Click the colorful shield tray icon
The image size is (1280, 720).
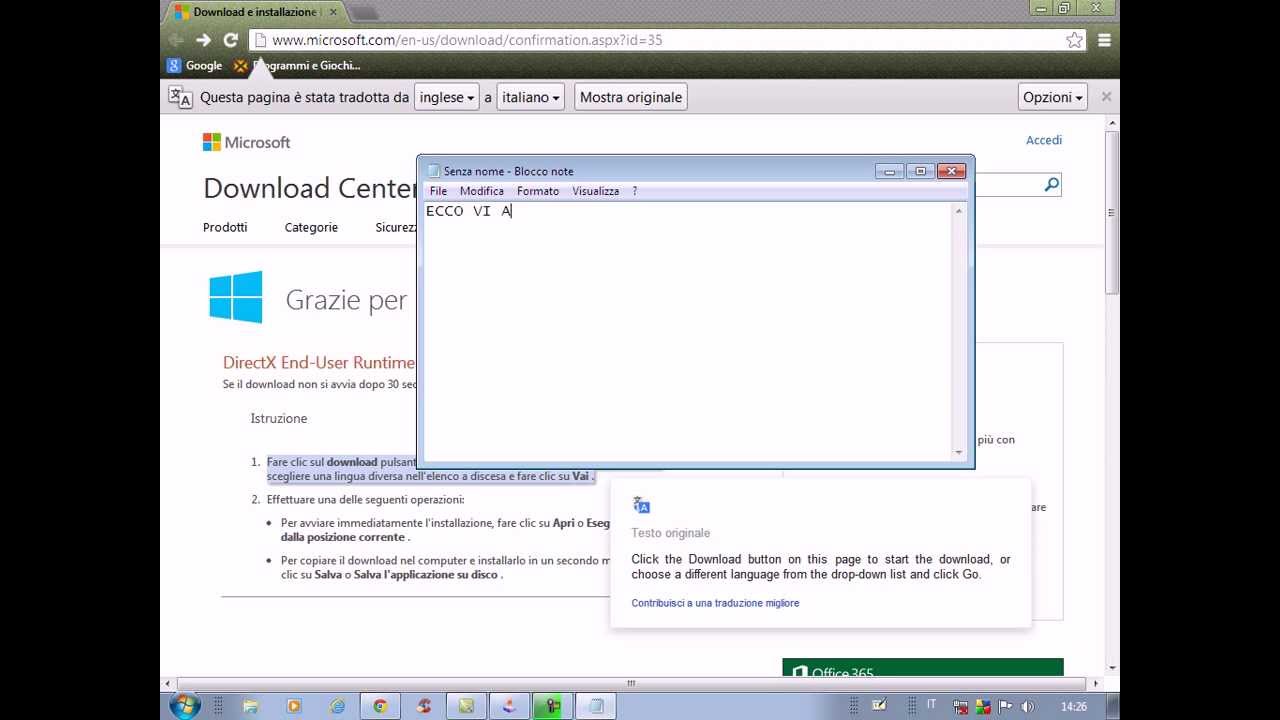click(x=983, y=706)
